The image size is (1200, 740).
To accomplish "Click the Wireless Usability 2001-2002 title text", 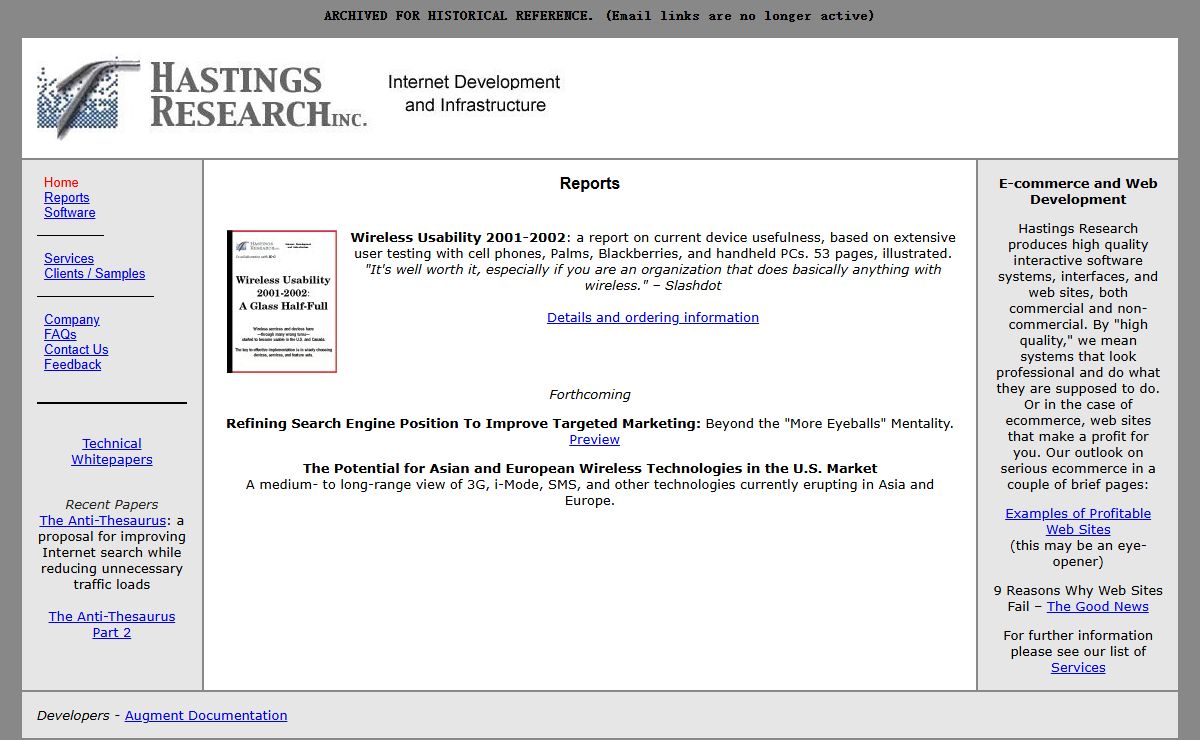I will [x=458, y=237].
